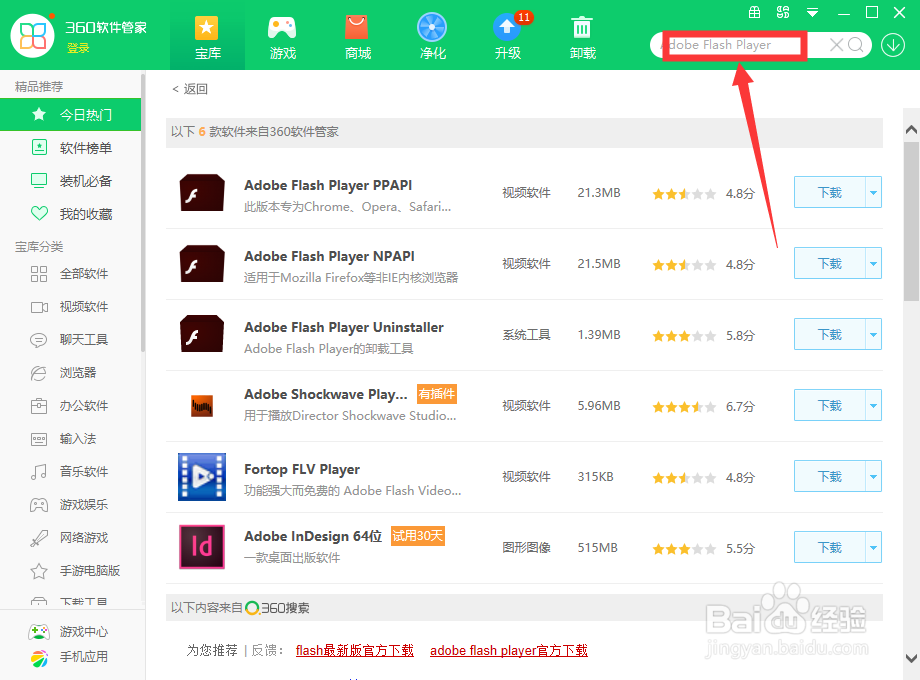920x680 pixels.
Task: Select 游戏娱乐 category
Action: tap(70, 504)
